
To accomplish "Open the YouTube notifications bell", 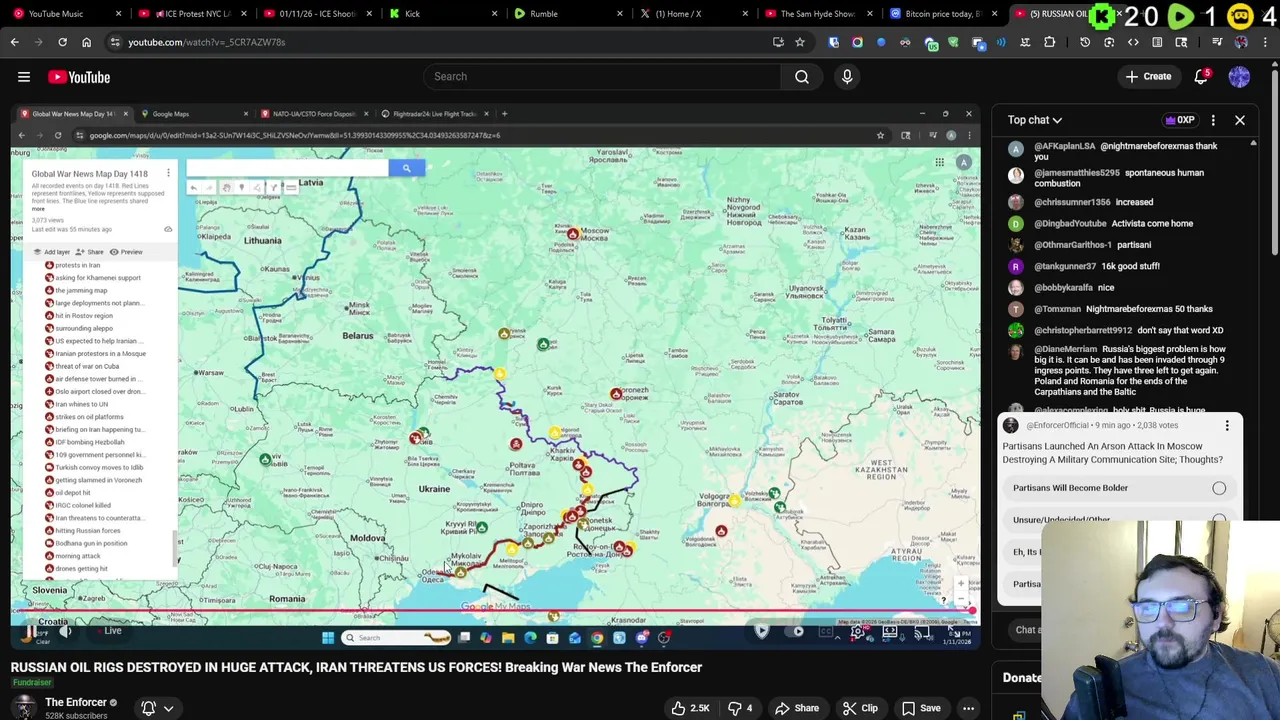I will tap(1201, 77).
